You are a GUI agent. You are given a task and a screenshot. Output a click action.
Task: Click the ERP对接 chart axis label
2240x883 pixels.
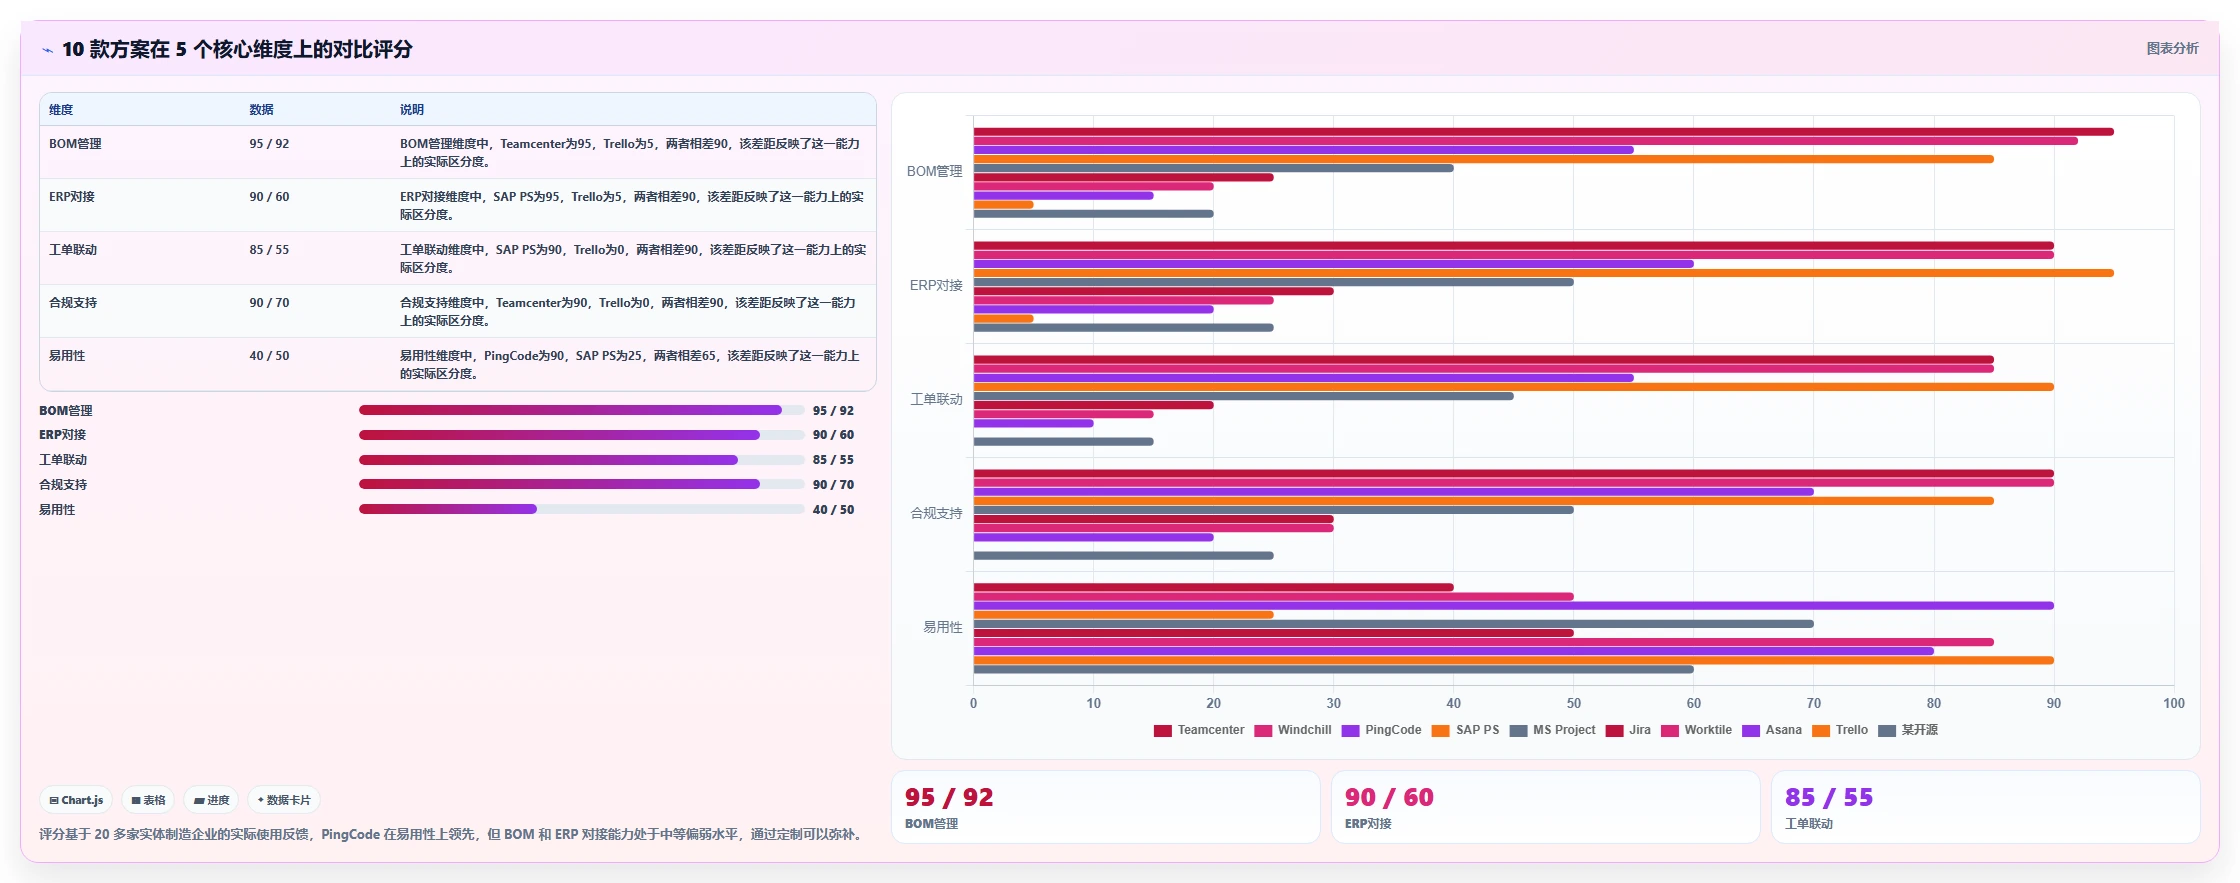click(x=936, y=286)
